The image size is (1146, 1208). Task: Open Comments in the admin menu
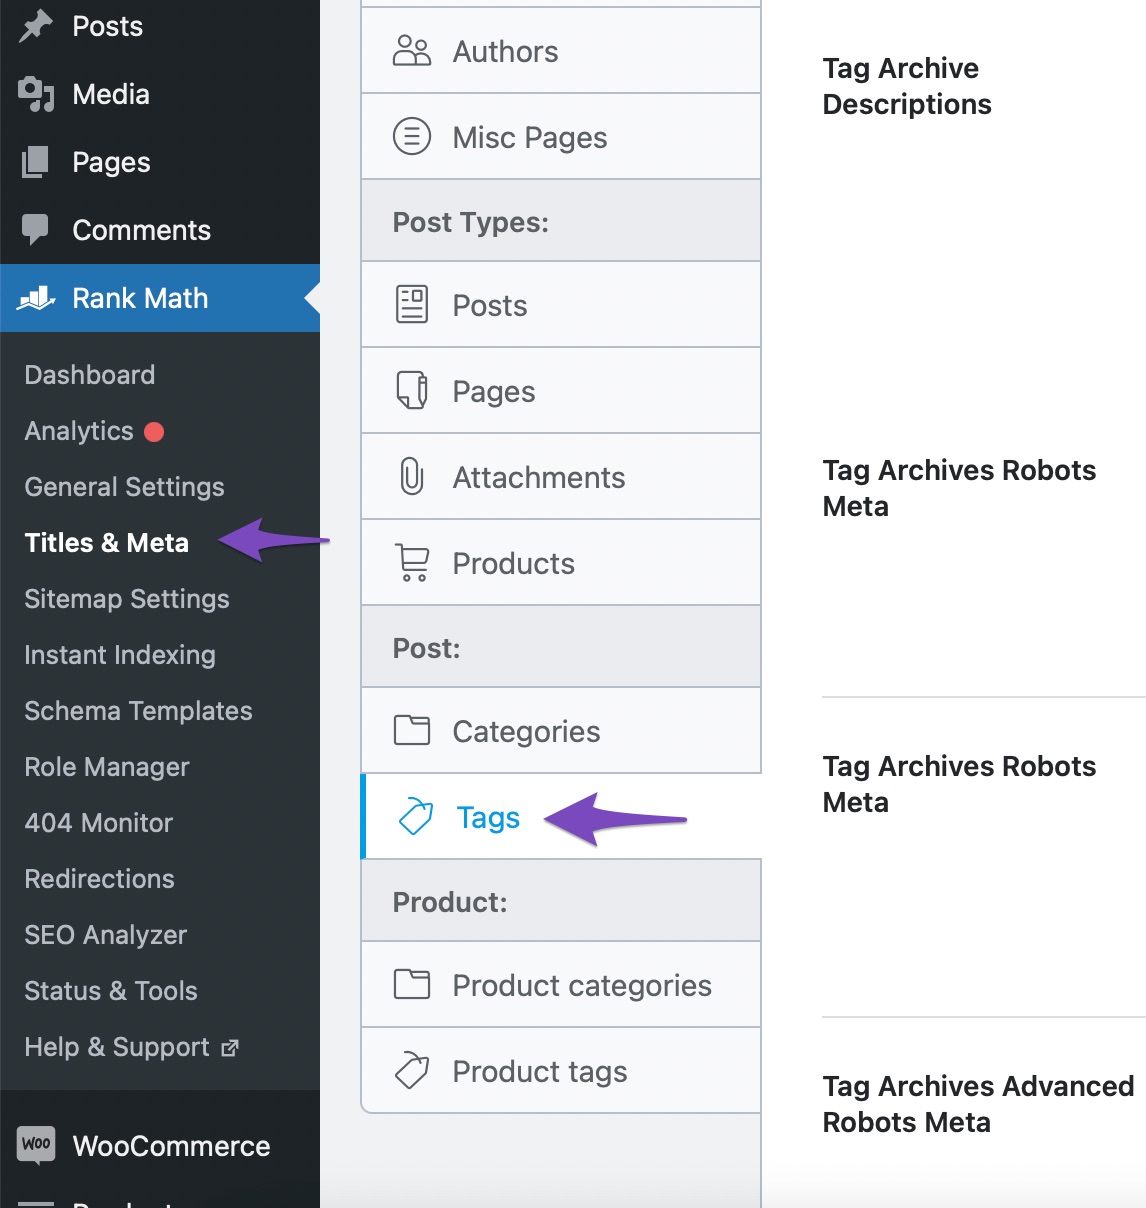(x=160, y=230)
